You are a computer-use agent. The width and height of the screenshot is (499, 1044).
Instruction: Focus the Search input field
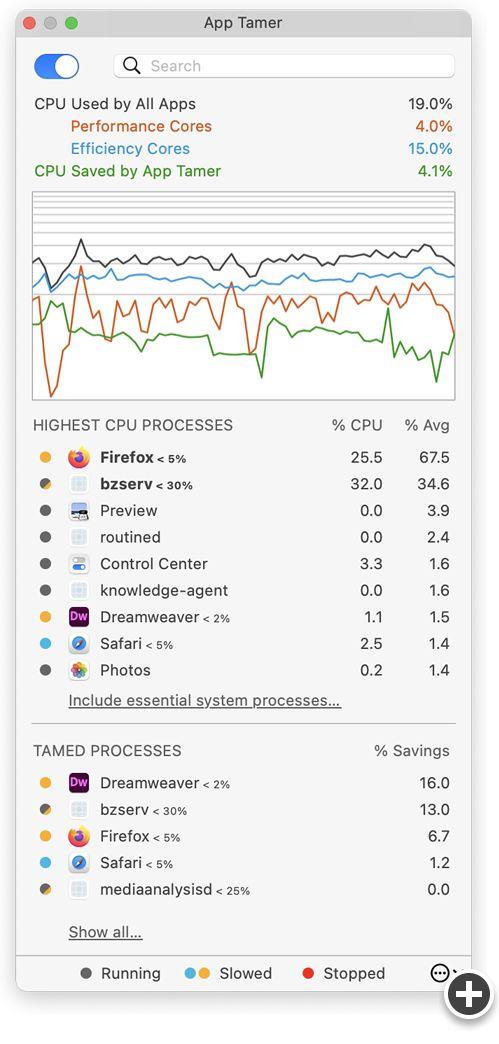pos(284,66)
